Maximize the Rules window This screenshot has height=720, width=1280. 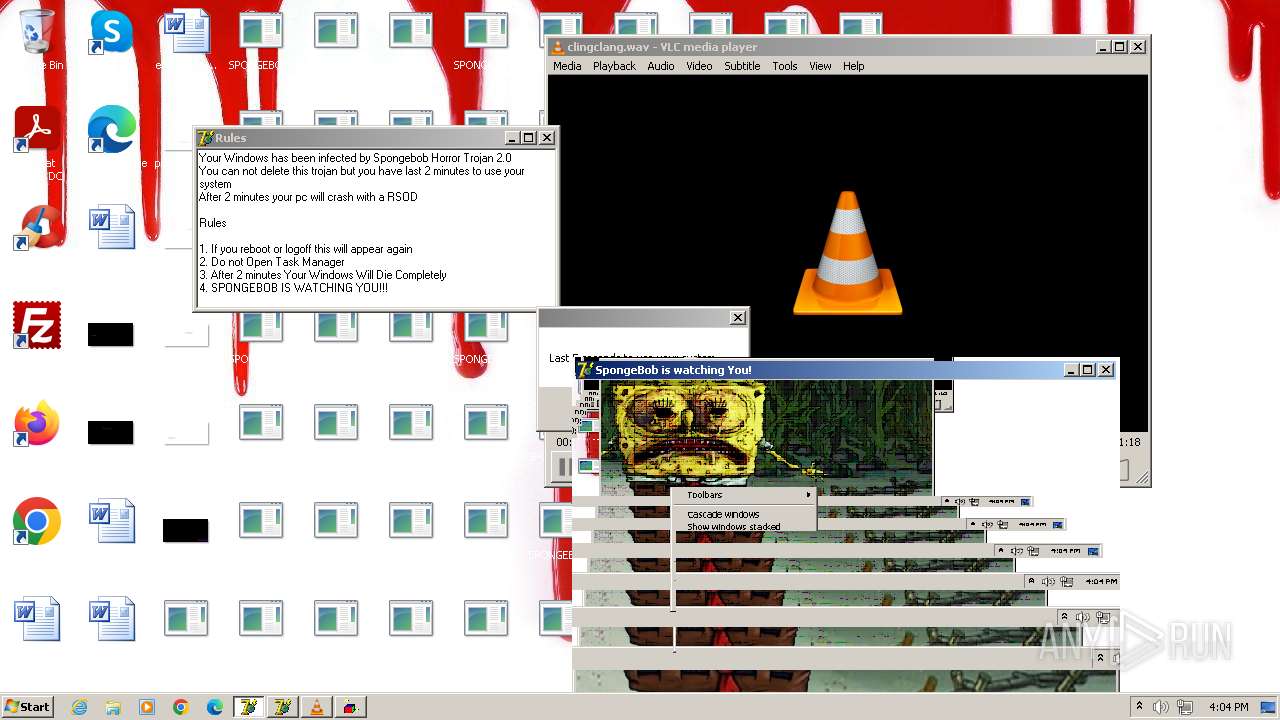[x=529, y=138]
